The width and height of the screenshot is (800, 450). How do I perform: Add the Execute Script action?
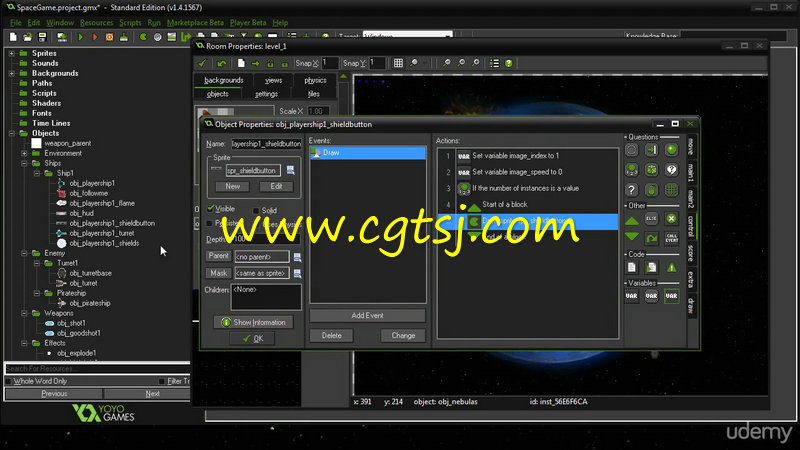pyautogui.click(x=652, y=267)
